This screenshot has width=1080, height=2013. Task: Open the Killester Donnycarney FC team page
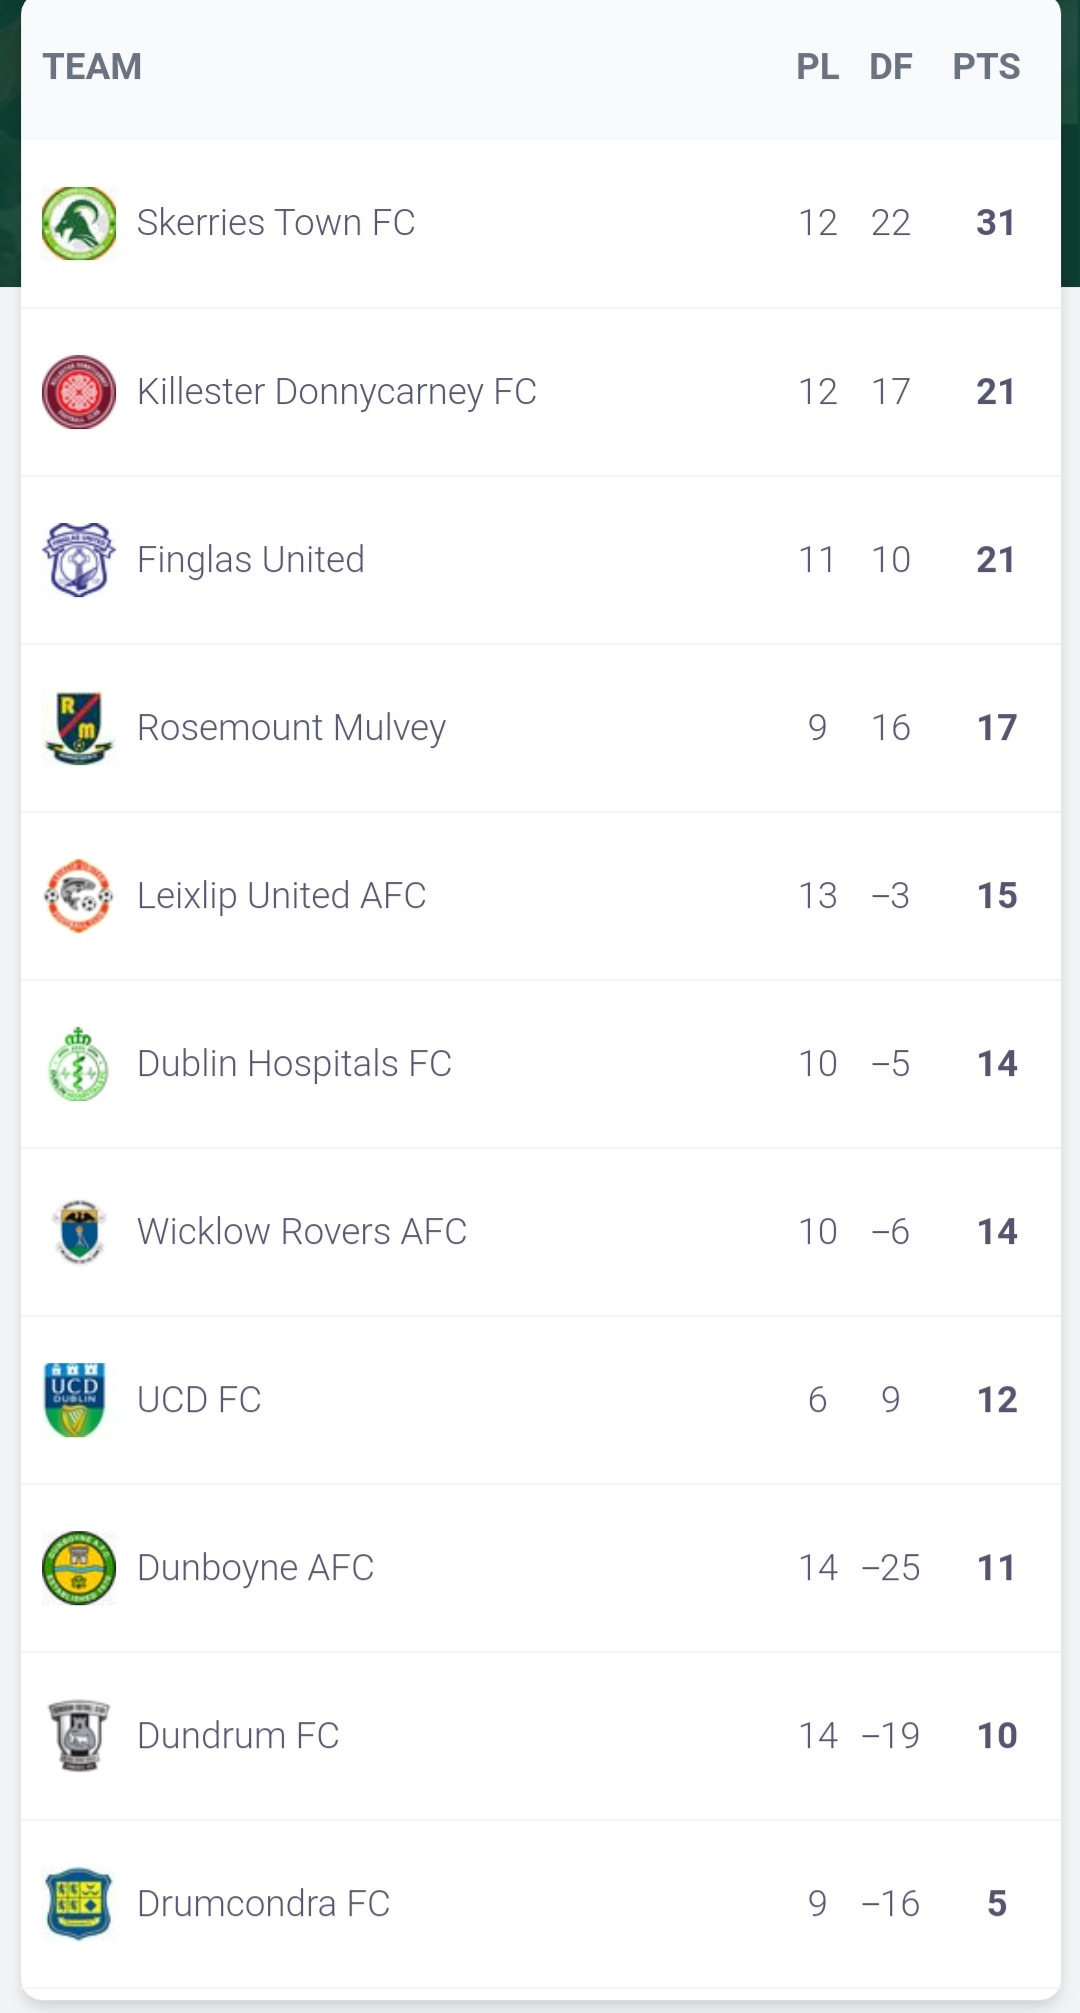[336, 390]
